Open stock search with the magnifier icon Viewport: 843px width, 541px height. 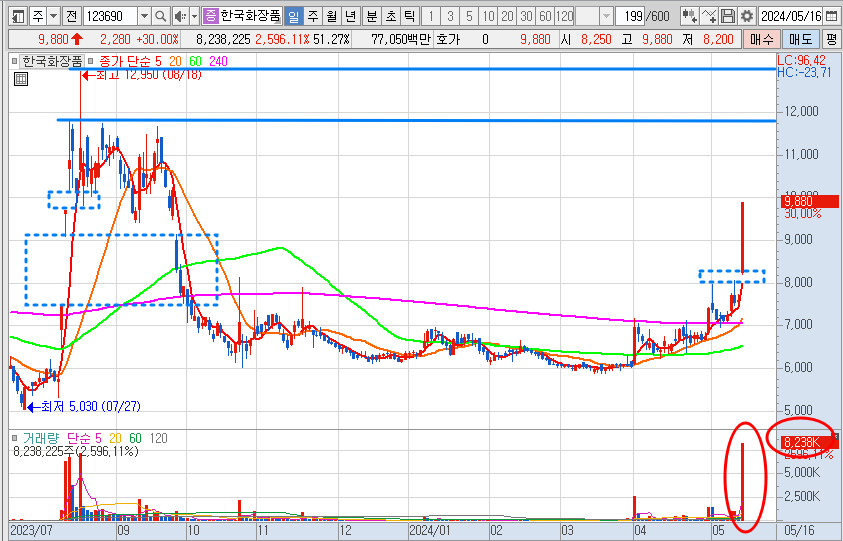click(x=160, y=16)
